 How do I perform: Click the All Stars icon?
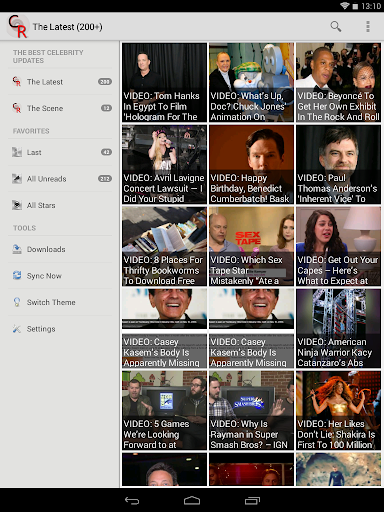point(17,205)
